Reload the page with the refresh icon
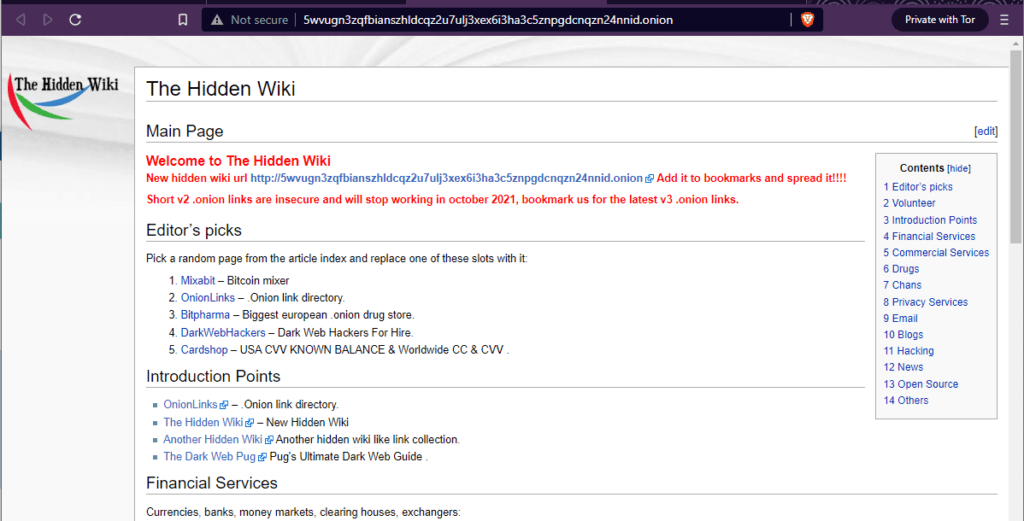The image size is (1024, 521). [x=75, y=20]
